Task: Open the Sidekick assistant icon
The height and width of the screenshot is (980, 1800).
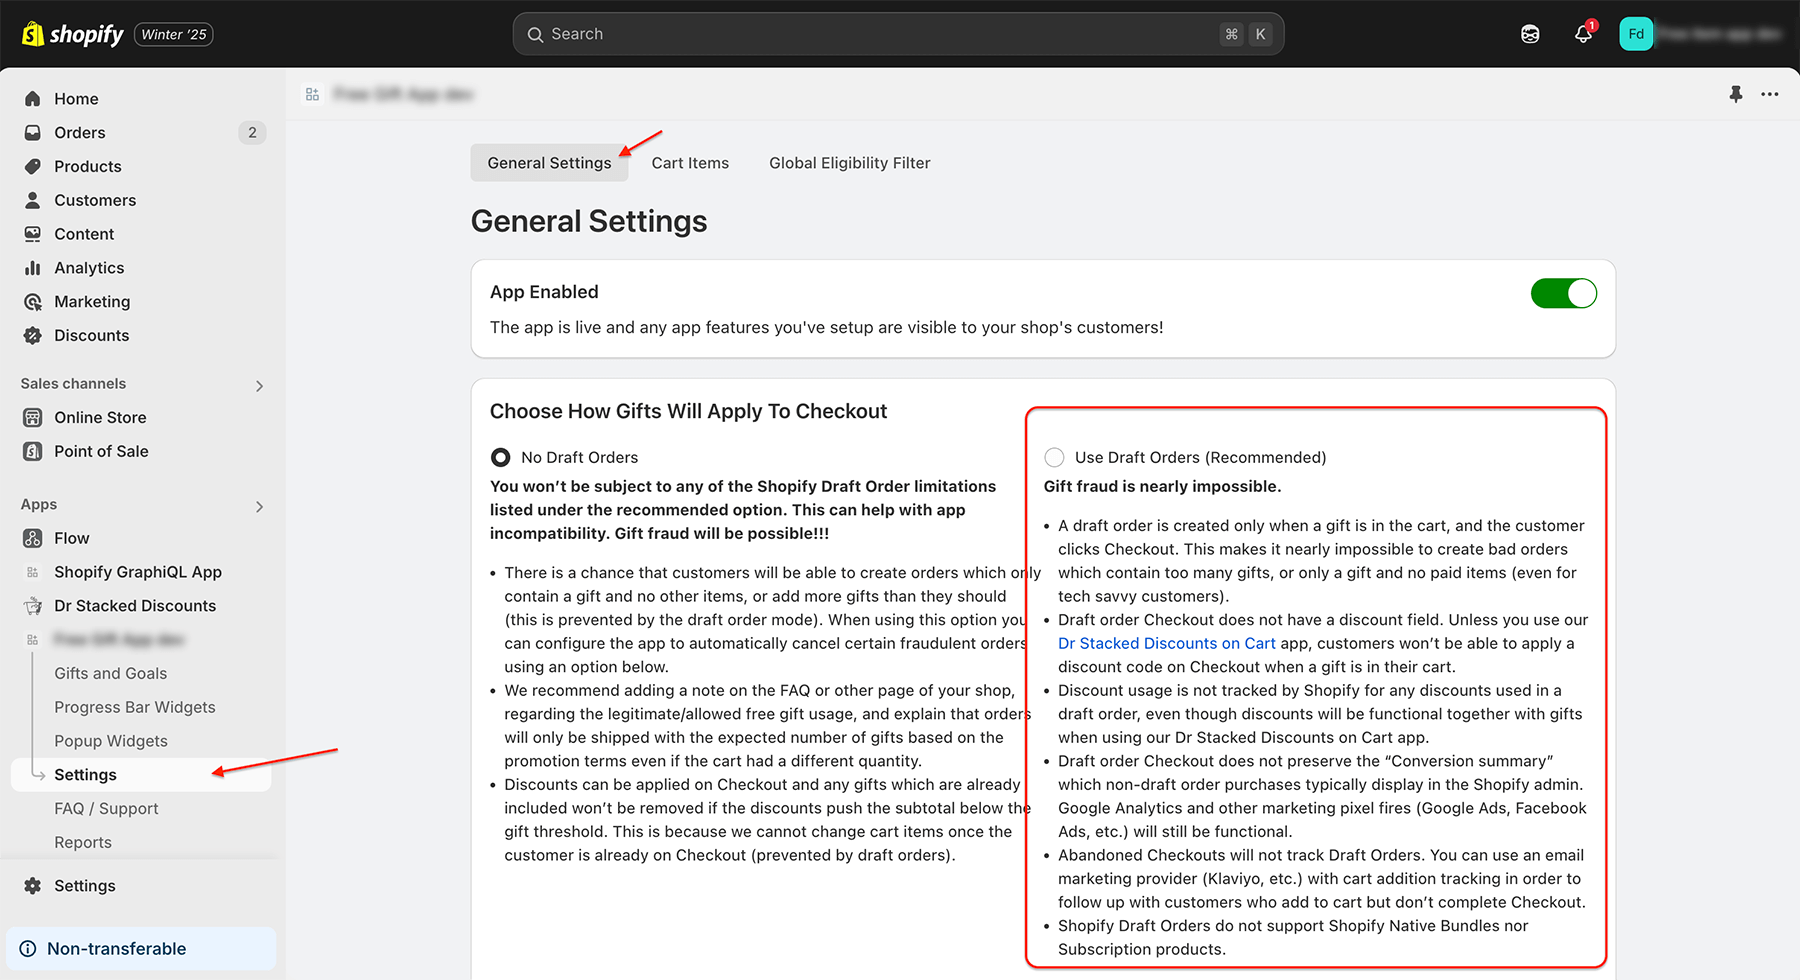Action: [x=1530, y=34]
